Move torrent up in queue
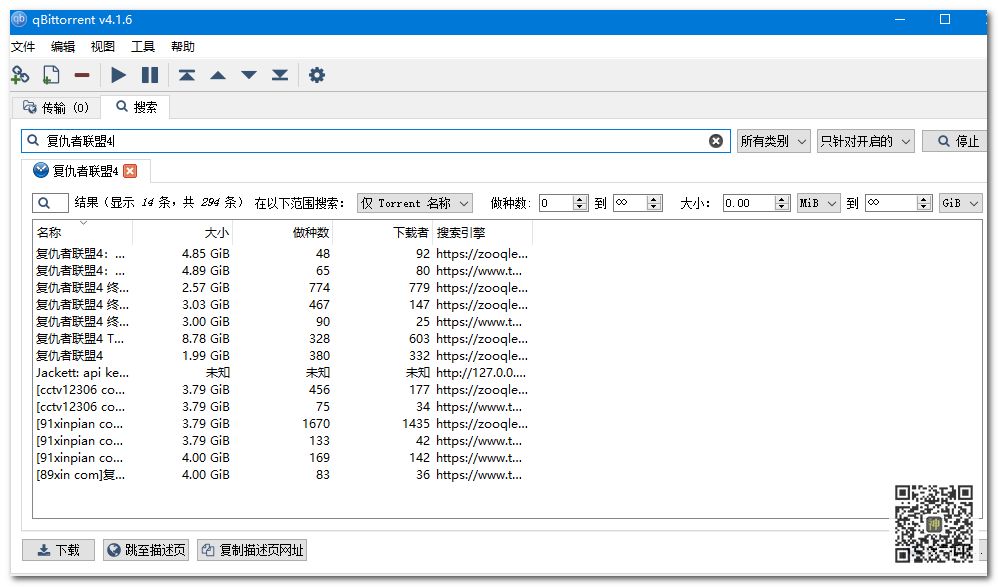 (x=218, y=75)
